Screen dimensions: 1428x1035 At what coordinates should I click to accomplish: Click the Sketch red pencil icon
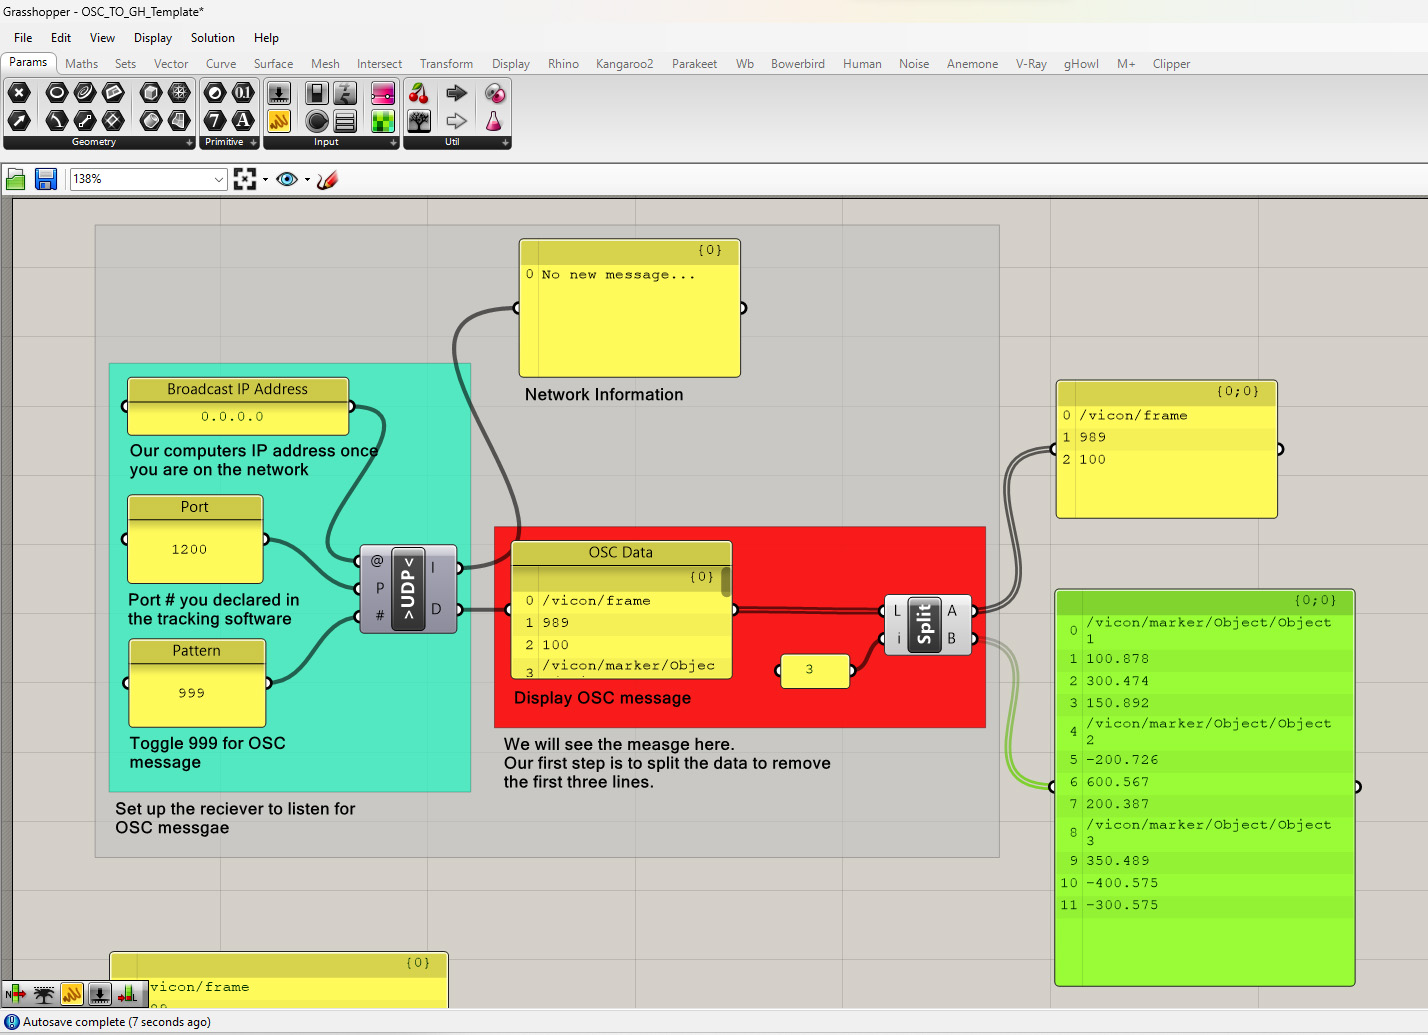pos(327,180)
